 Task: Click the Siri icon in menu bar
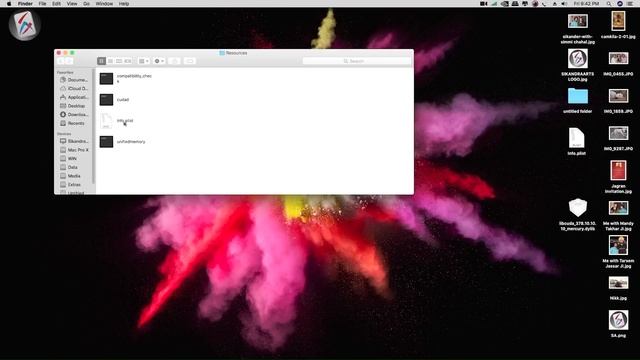click(620, 4)
